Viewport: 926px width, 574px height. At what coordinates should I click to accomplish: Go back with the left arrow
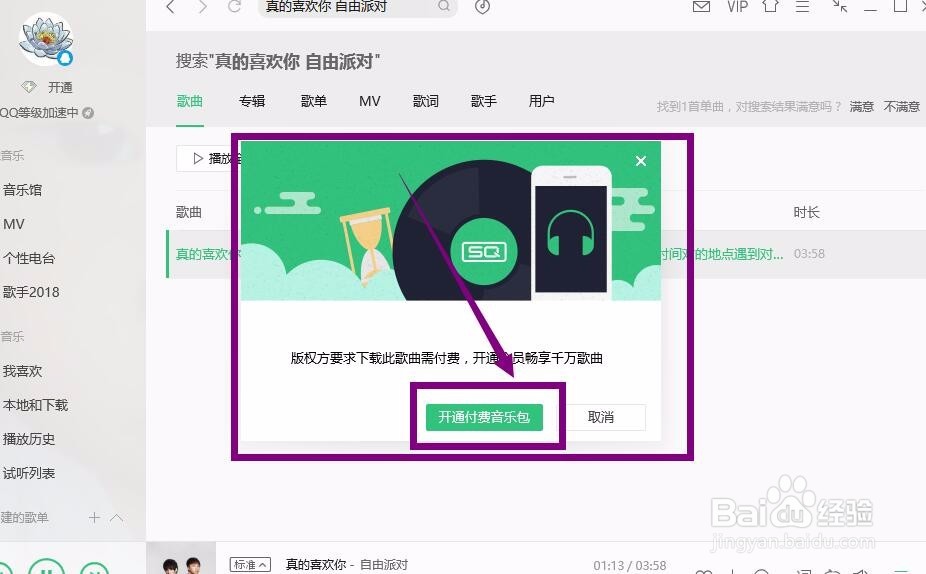pos(171,6)
